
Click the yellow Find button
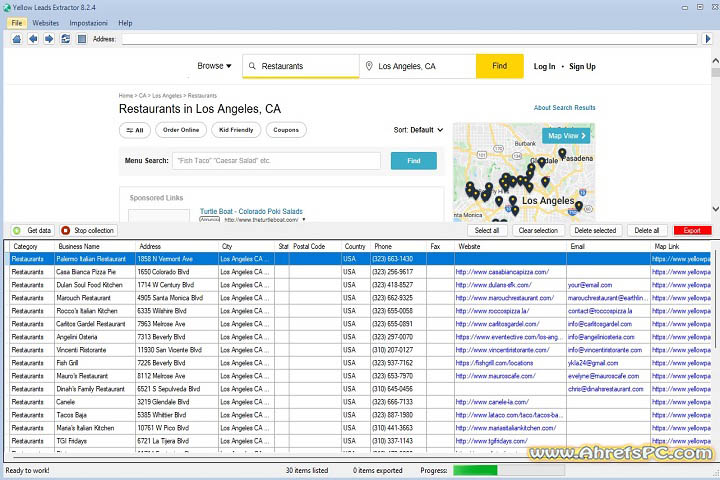pyautogui.click(x=500, y=66)
